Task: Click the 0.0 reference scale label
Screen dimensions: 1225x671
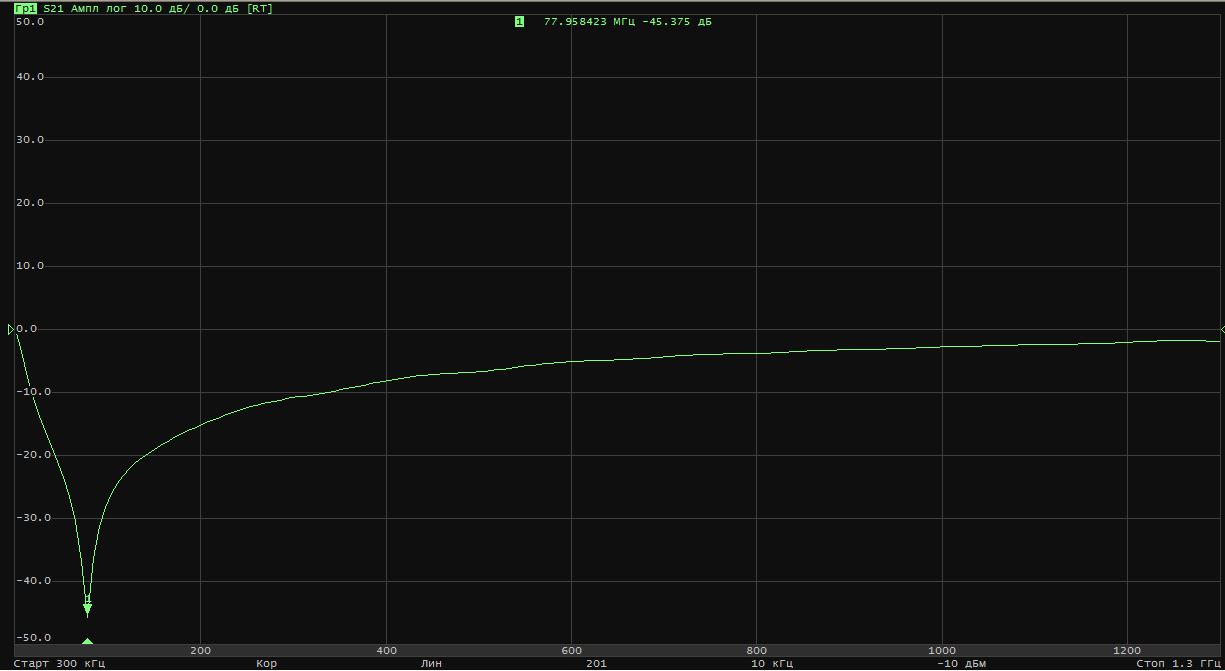Action: point(27,329)
